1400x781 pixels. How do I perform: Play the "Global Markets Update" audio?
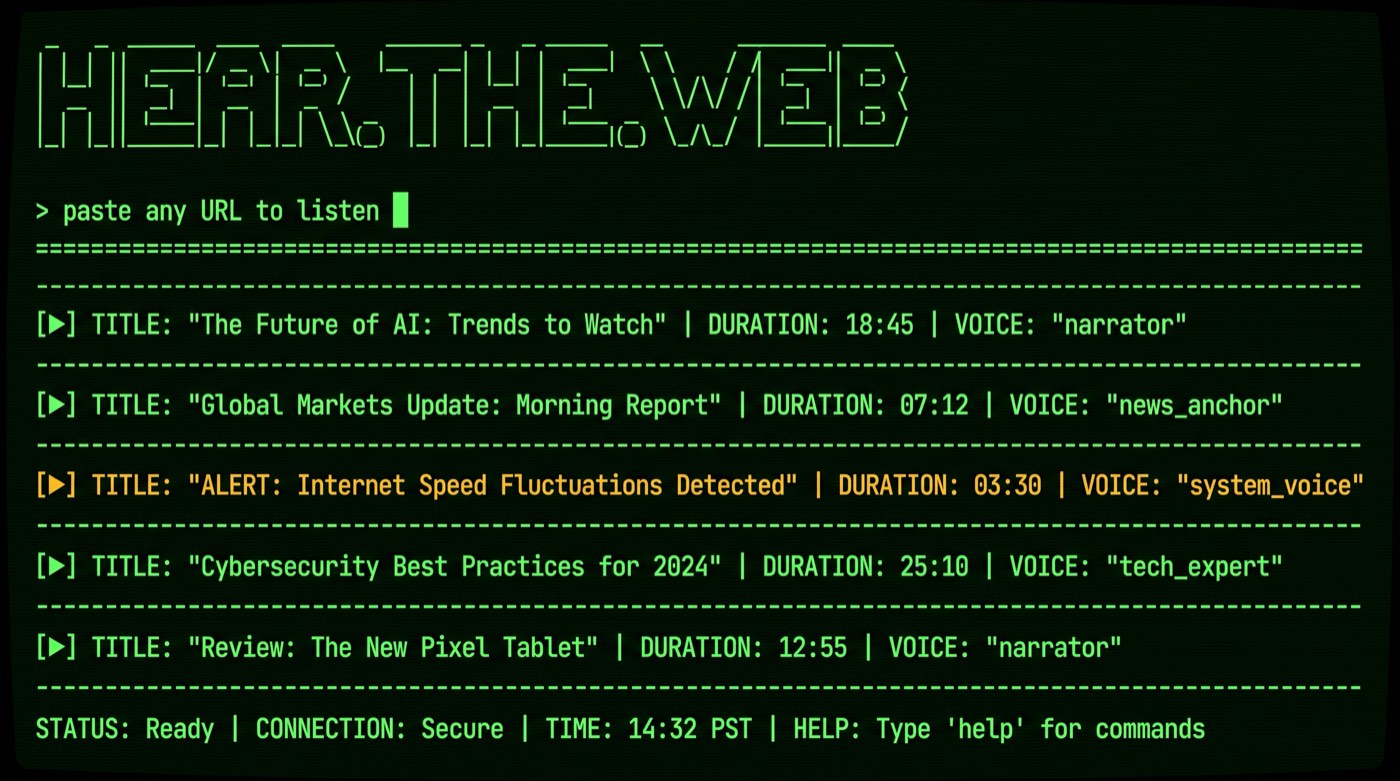[57, 405]
